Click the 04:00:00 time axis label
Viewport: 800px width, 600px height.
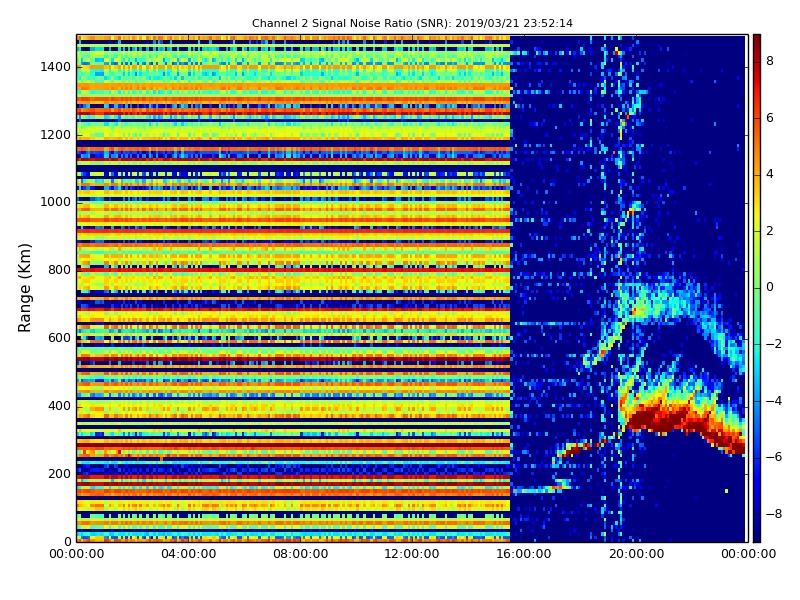pyautogui.click(x=189, y=554)
